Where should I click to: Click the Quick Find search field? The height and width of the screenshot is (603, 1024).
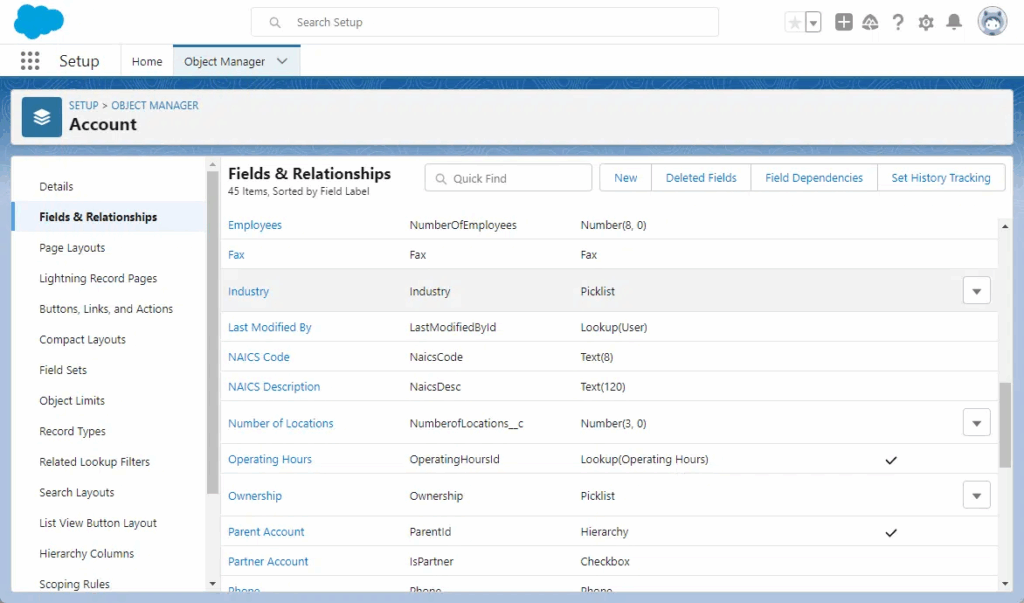point(509,178)
